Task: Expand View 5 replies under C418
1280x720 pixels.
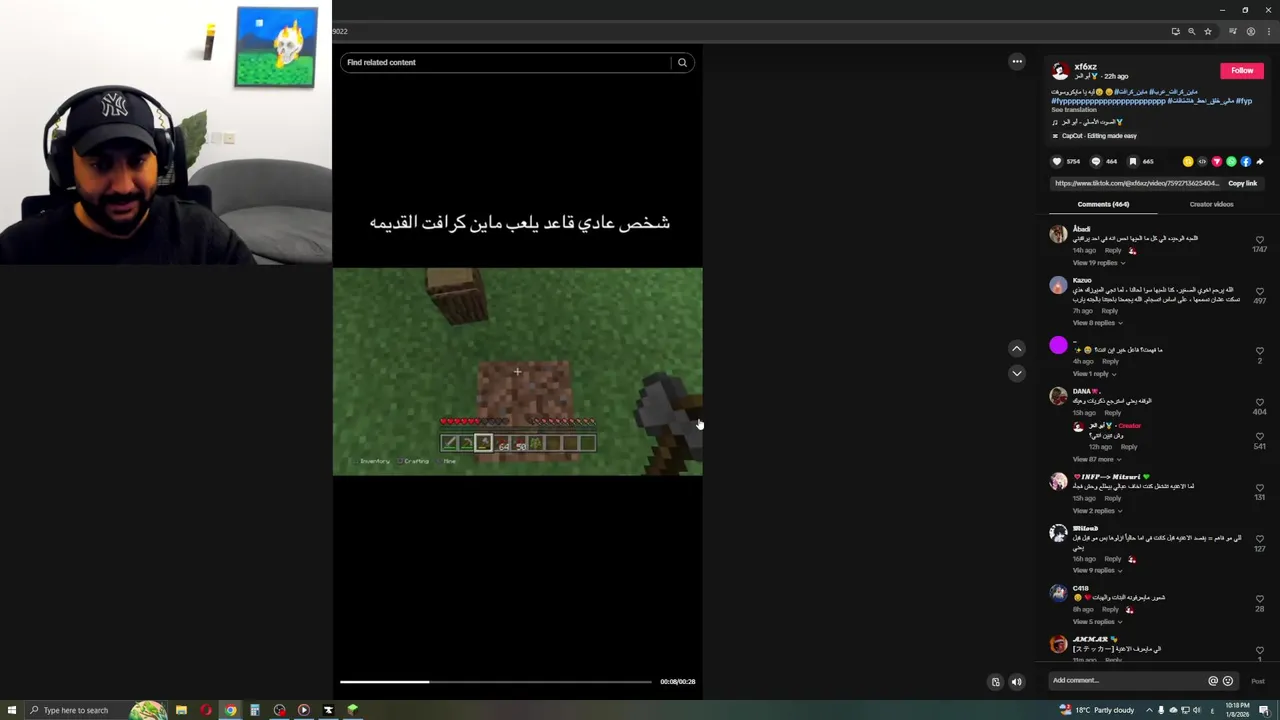Action: pos(1097,622)
